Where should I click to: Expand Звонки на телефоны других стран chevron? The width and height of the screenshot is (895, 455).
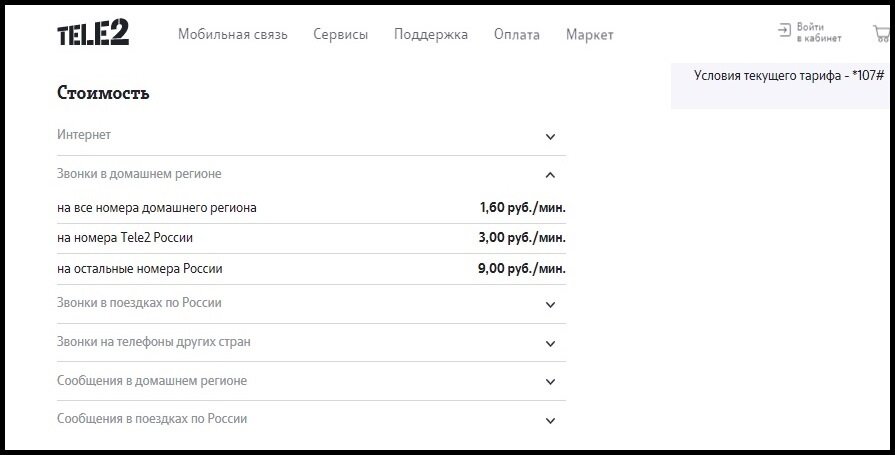point(550,344)
